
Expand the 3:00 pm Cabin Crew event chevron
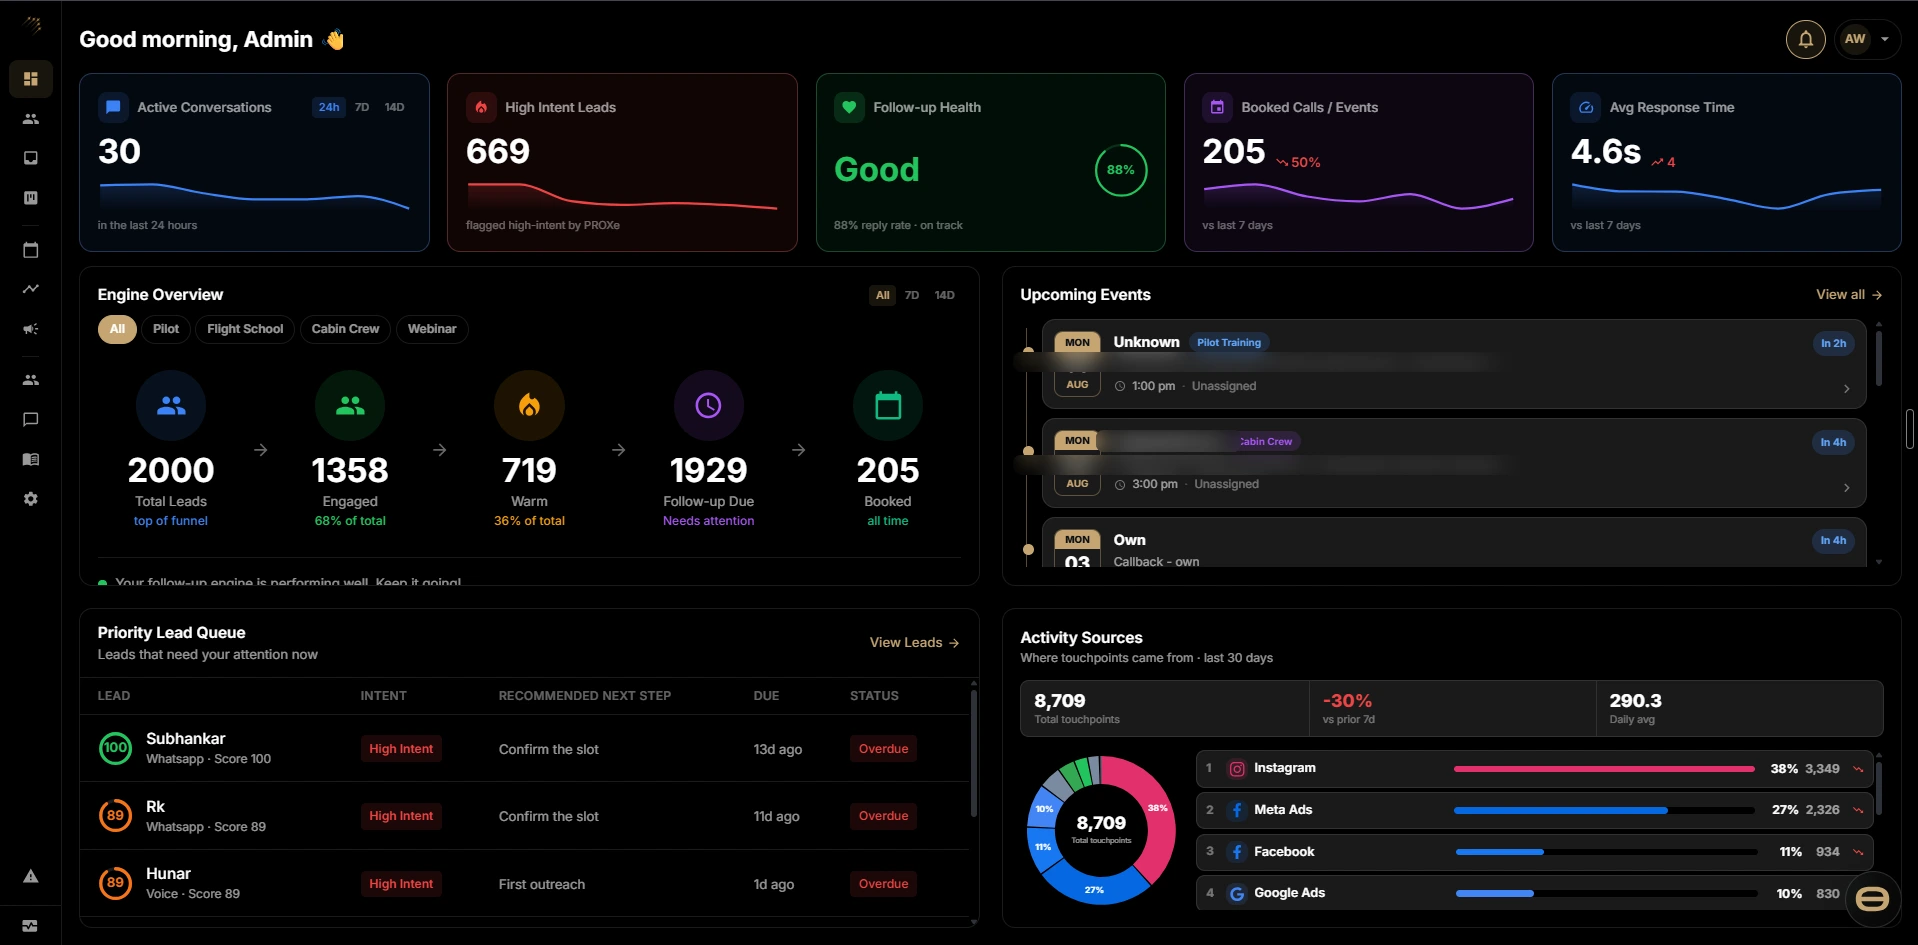[1846, 488]
